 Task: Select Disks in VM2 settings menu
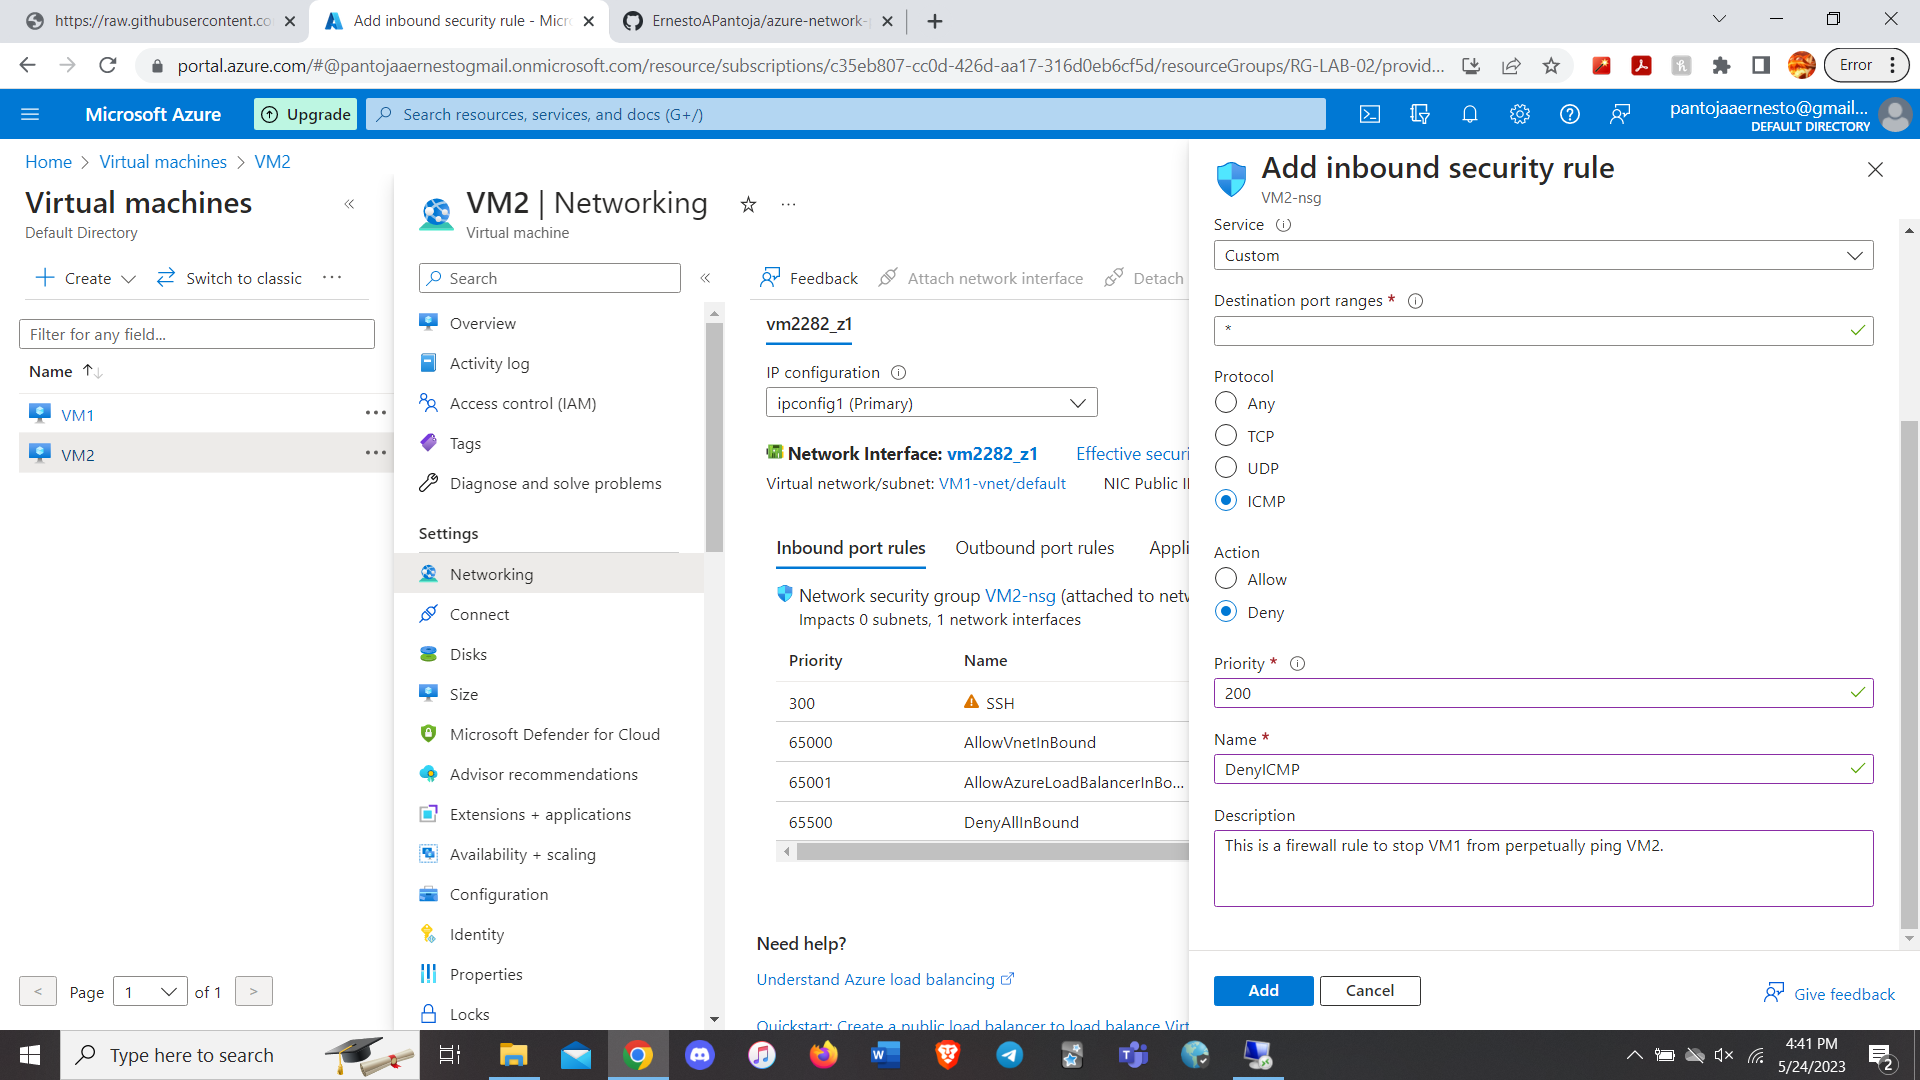pyautogui.click(x=467, y=653)
